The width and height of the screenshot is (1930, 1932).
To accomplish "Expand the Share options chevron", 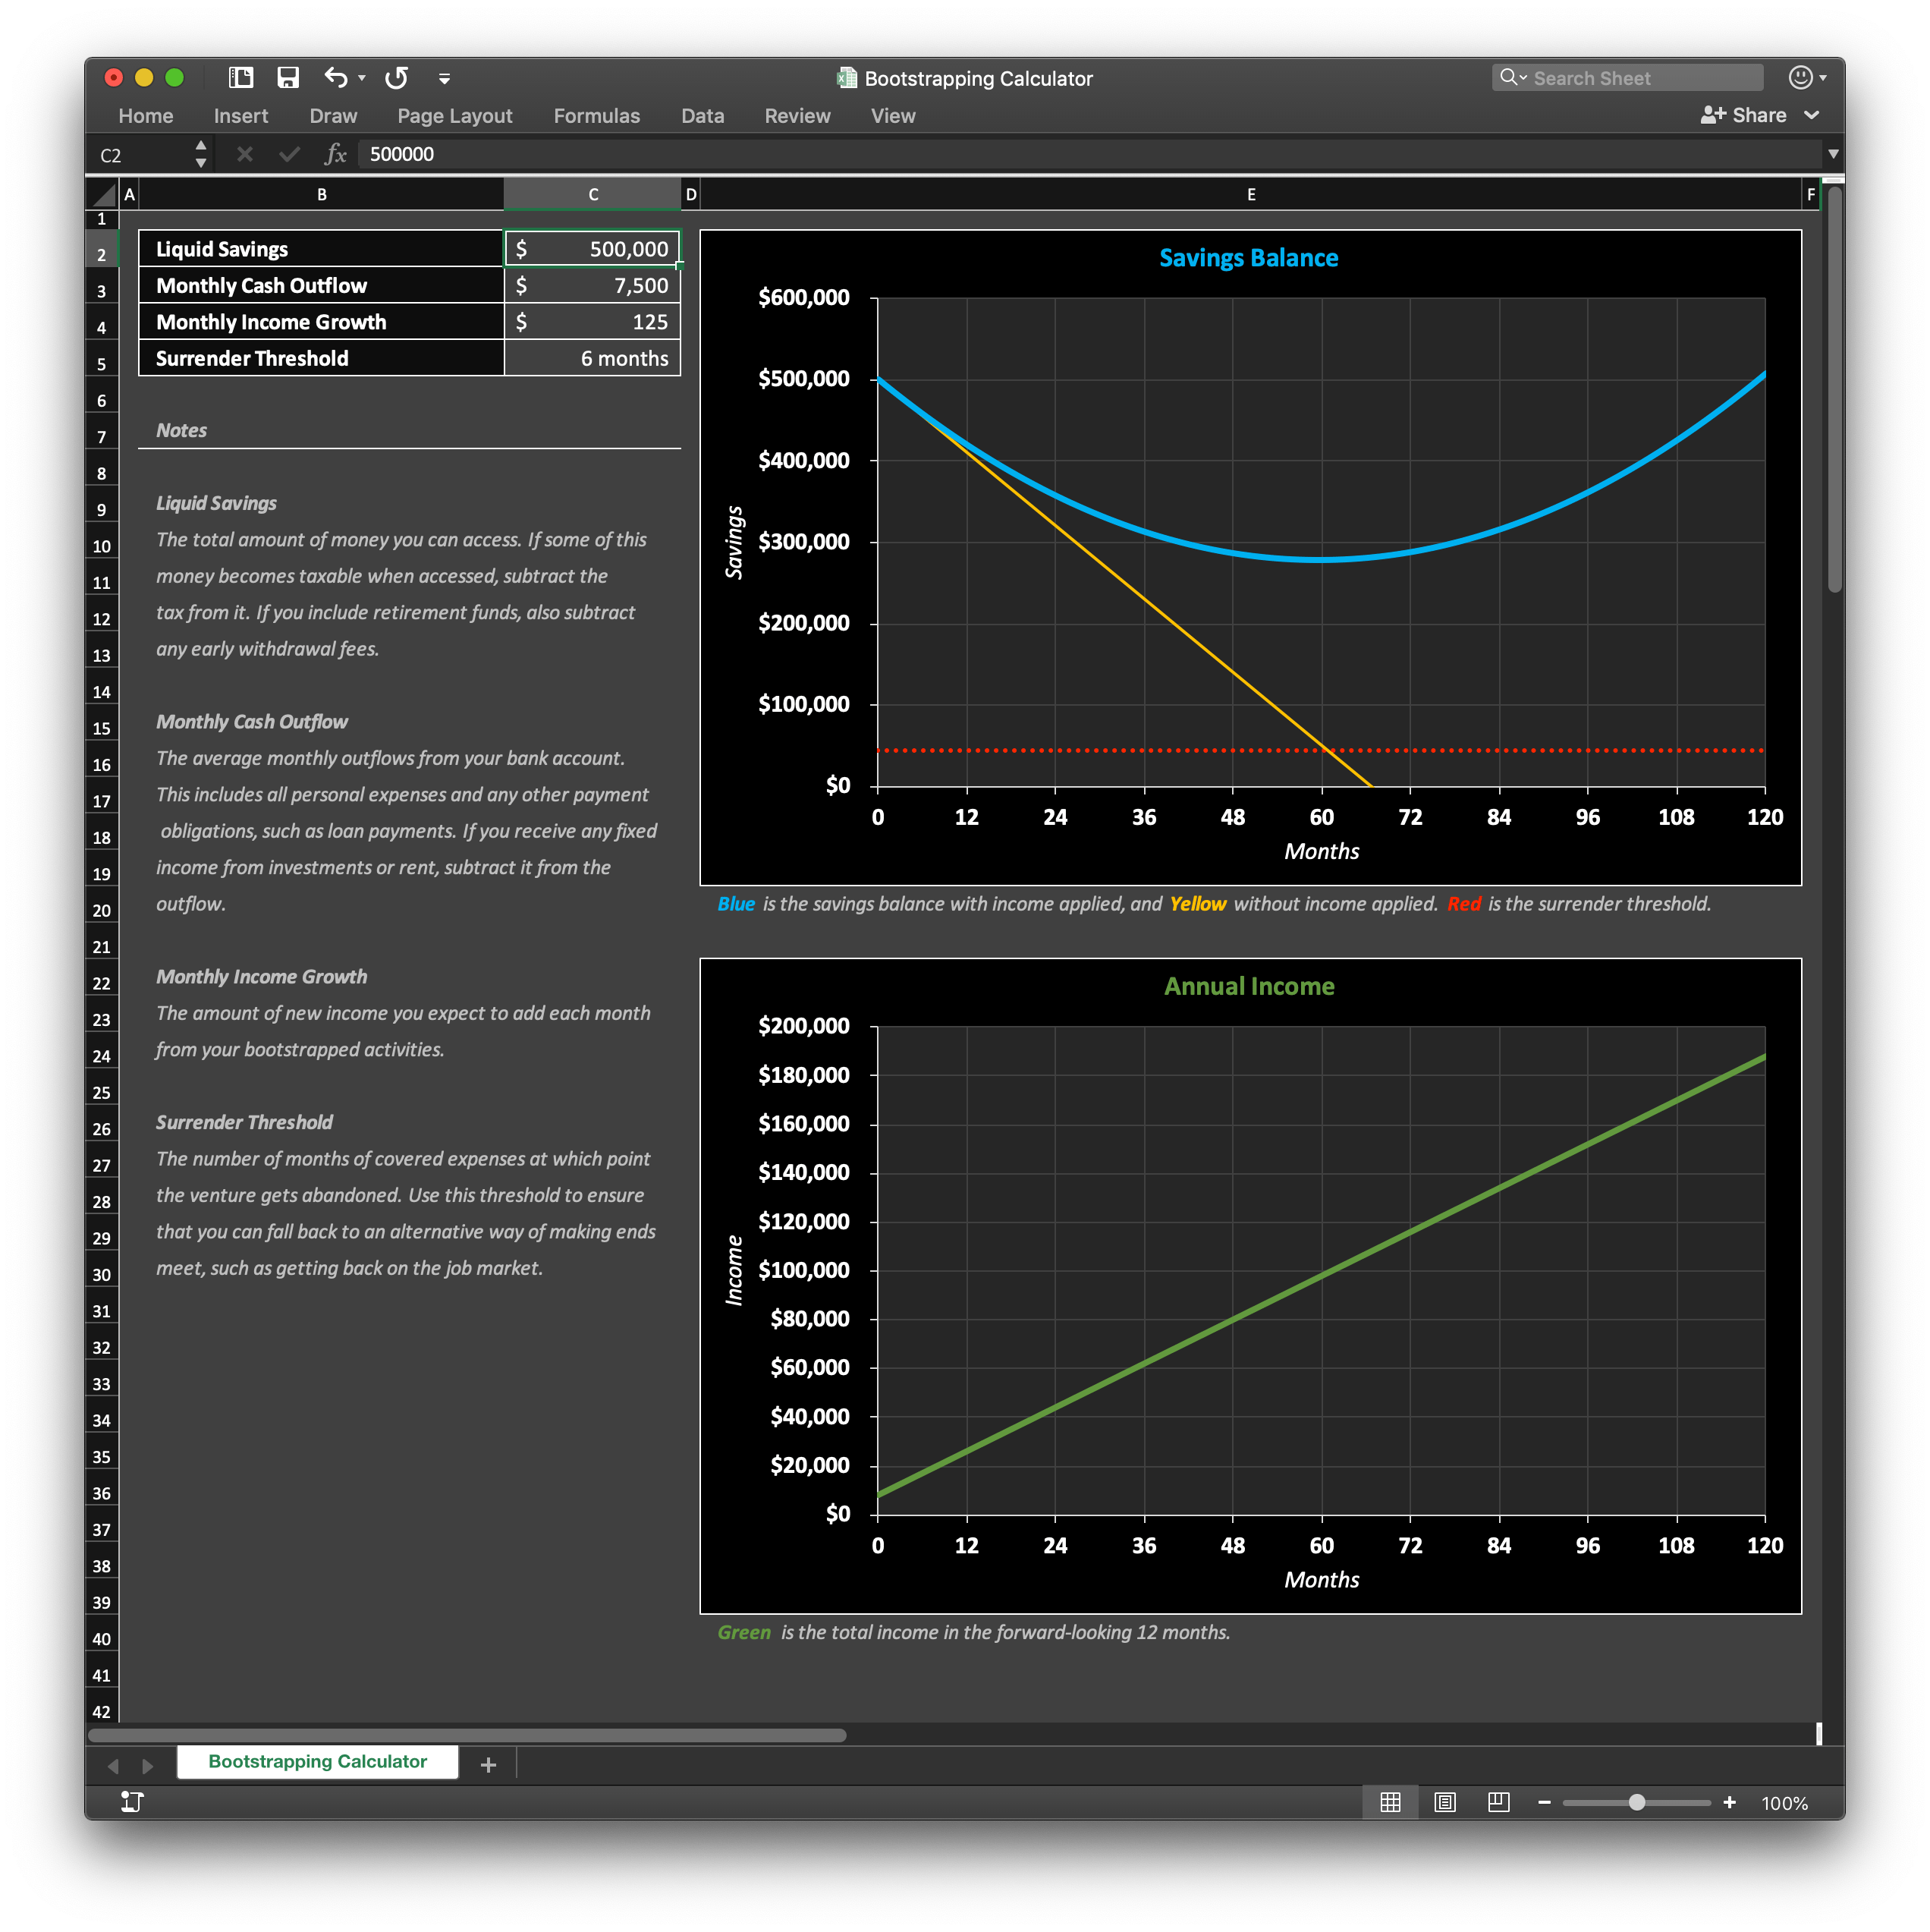I will click(x=1812, y=115).
